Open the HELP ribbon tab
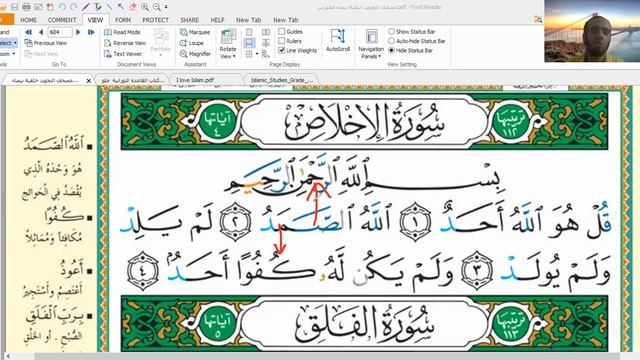Viewport: 640px width, 360px height. click(x=217, y=20)
